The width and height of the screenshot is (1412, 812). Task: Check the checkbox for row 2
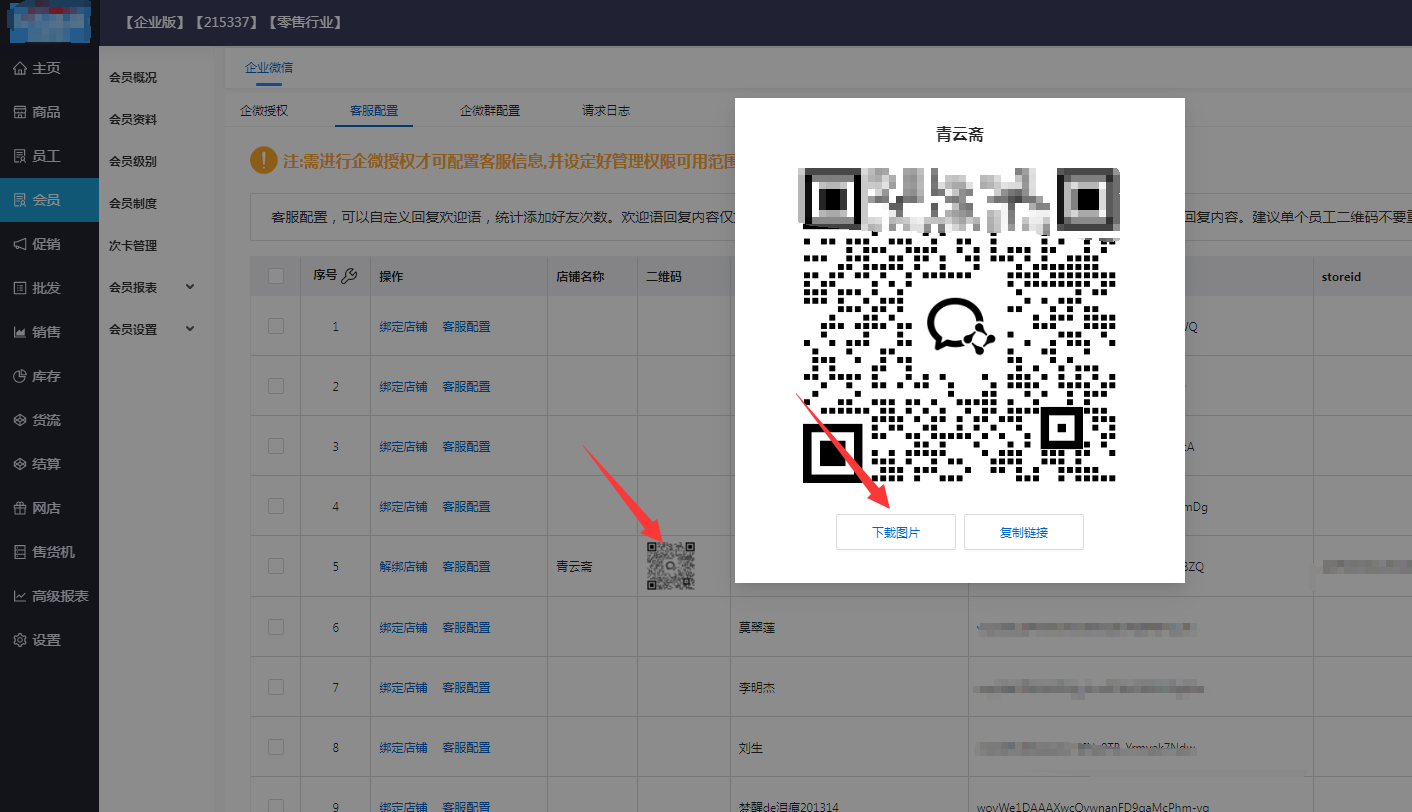(276, 386)
